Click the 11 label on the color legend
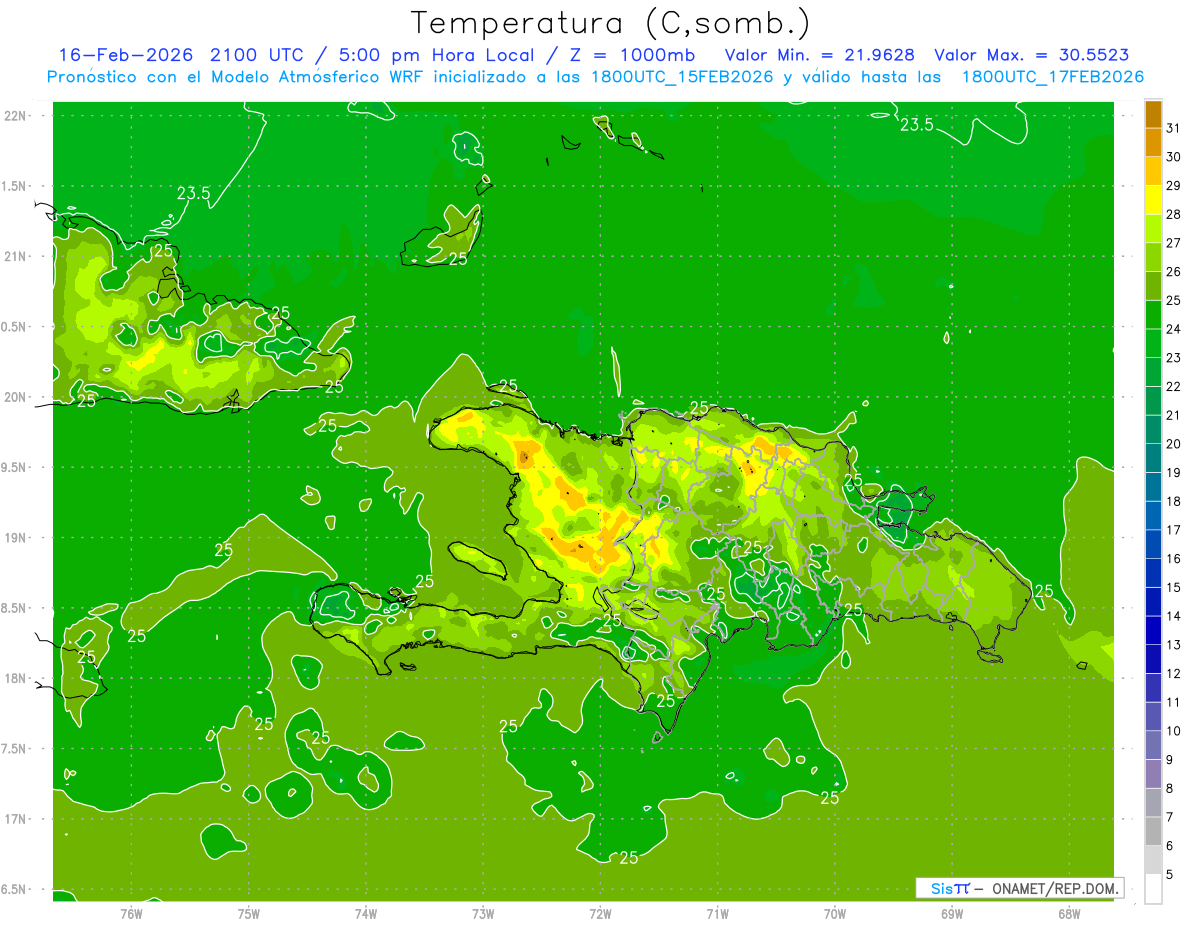Screen dimensions: 1200x927 1173,702
